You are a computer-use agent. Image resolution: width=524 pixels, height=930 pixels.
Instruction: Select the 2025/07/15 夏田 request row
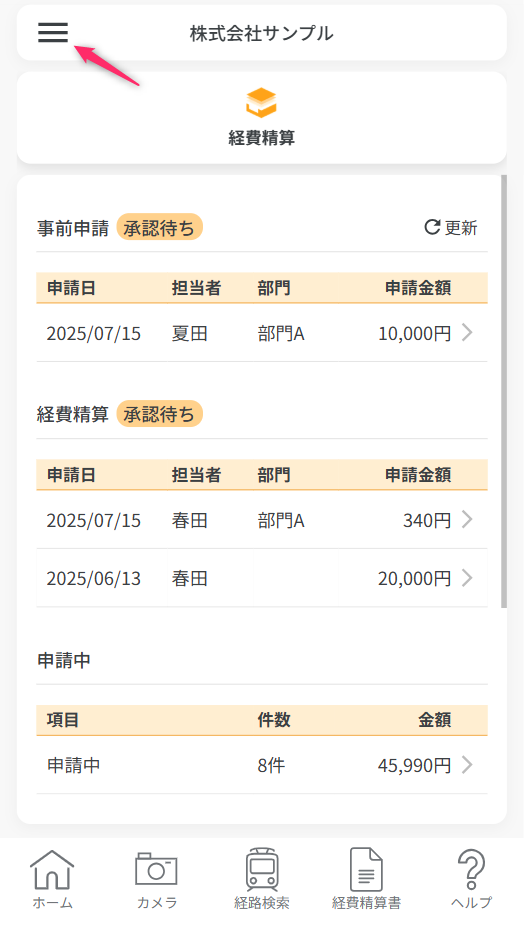(262, 333)
